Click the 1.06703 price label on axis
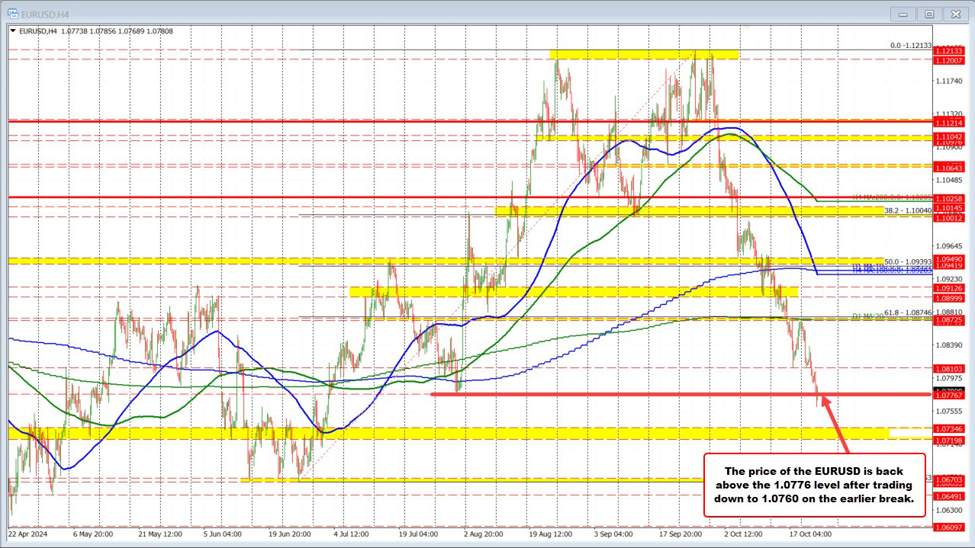Image resolution: width=975 pixels, height=548 pixels. tap(947, 480)
